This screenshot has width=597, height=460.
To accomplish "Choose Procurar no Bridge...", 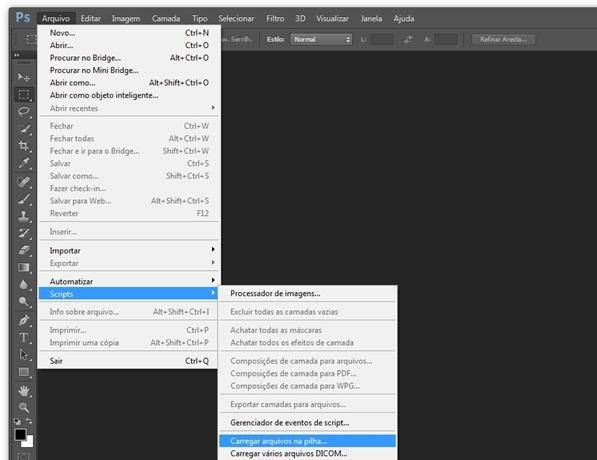I will point(129,58).
